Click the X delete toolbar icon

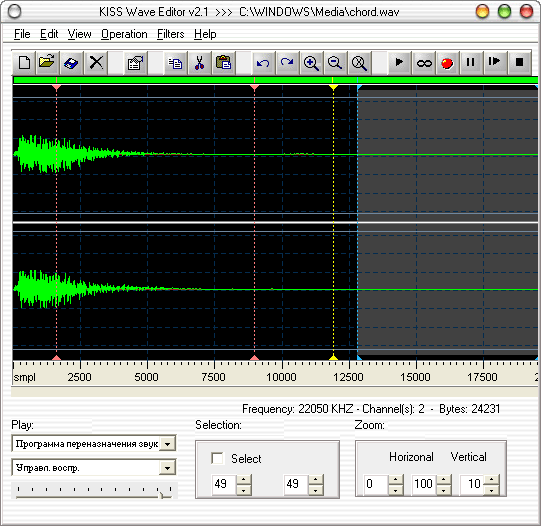pos(96,63)
